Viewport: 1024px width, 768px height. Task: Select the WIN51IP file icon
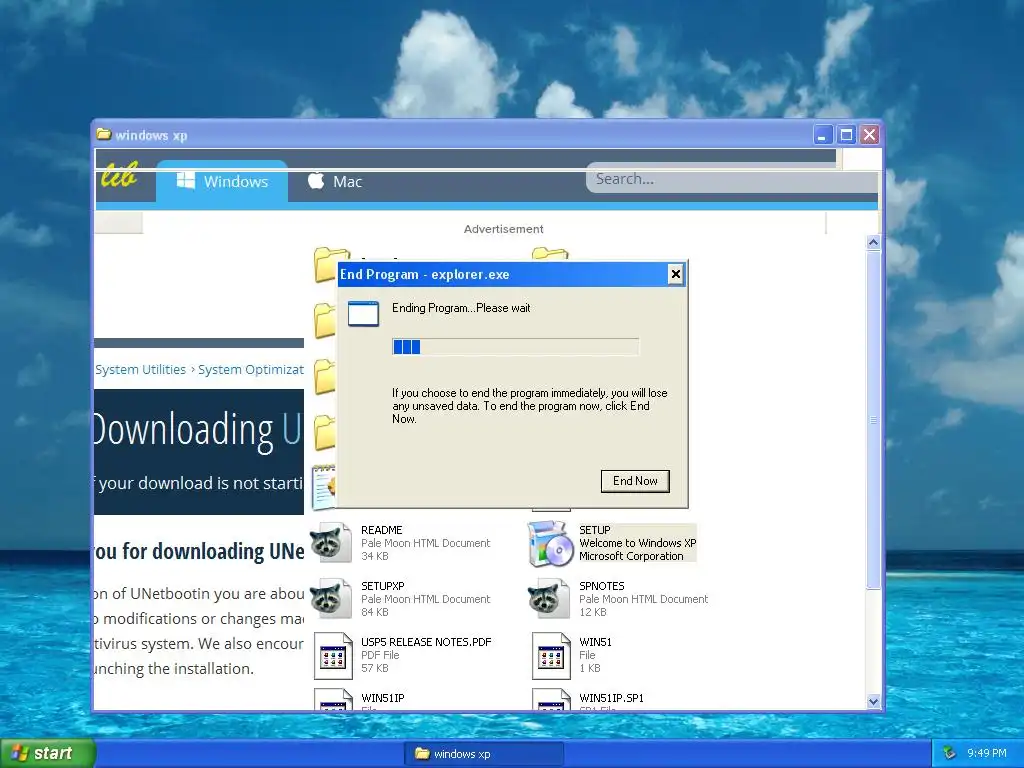pyautogui.click(x=332, y=700)
